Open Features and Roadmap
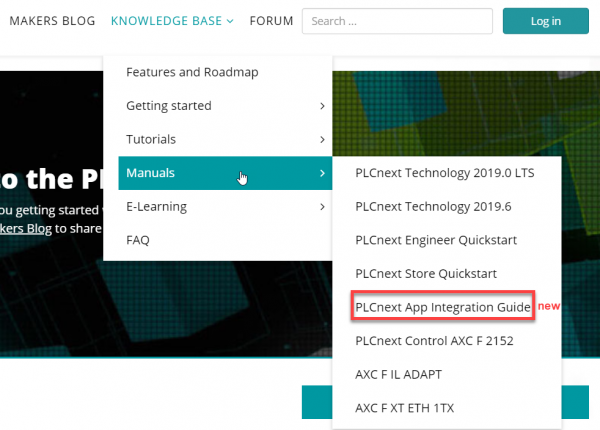Image resolution: width=600 pixels, height=430 pixels. (x=192, y=72)
